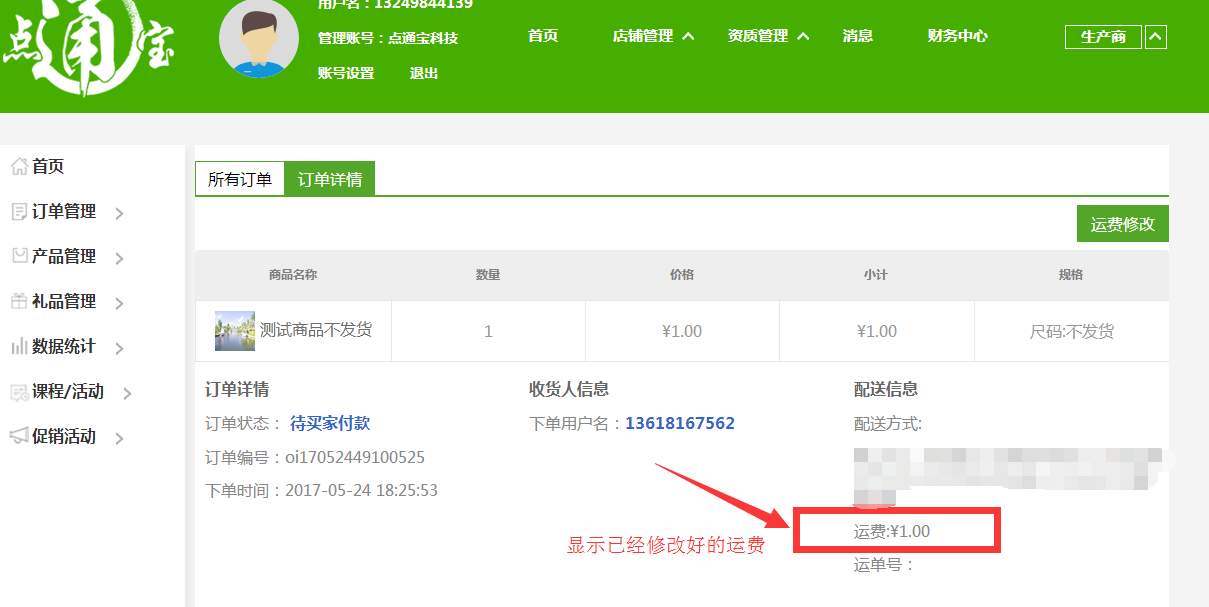Click the 数据统计 bar chart icon
The image size is (1209, 607).
click(19, 347)
